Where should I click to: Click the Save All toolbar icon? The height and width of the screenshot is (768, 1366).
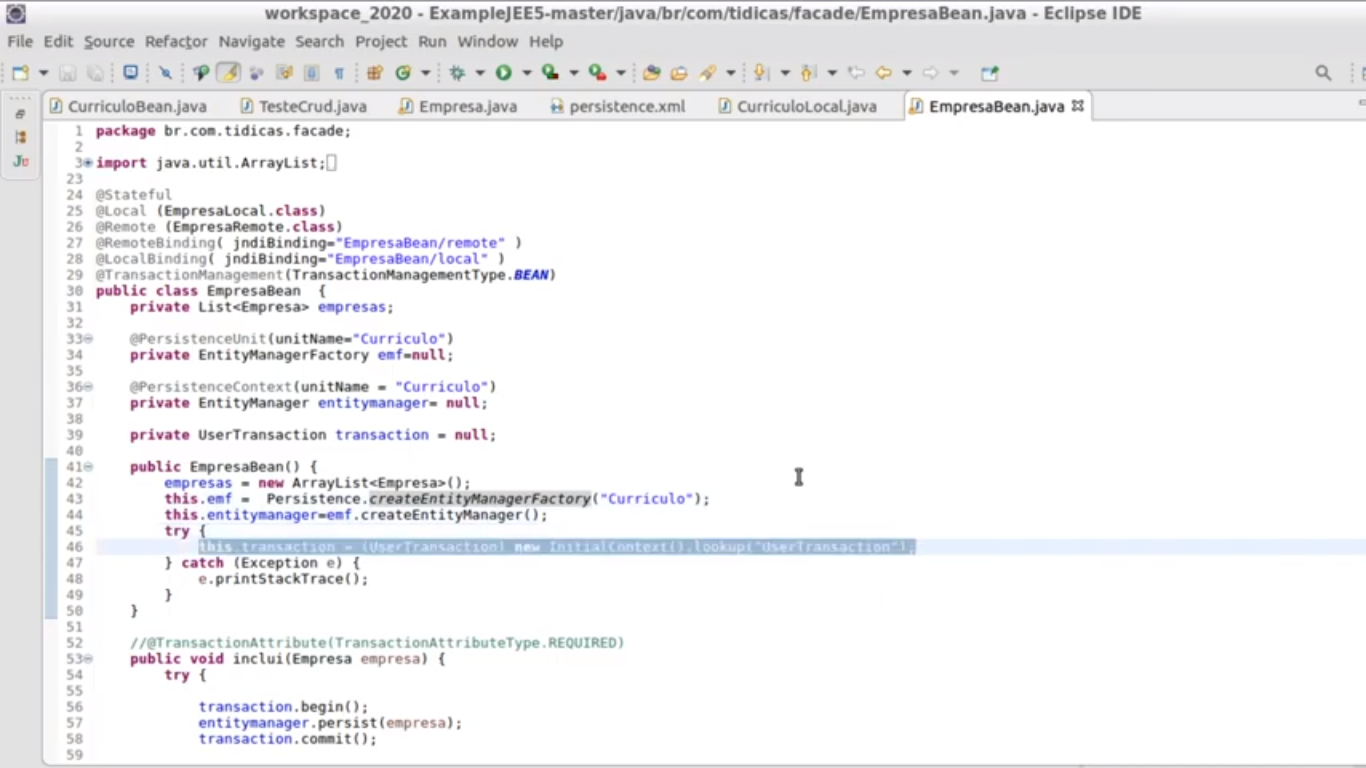pyautogui.click(x=95, y=73)
